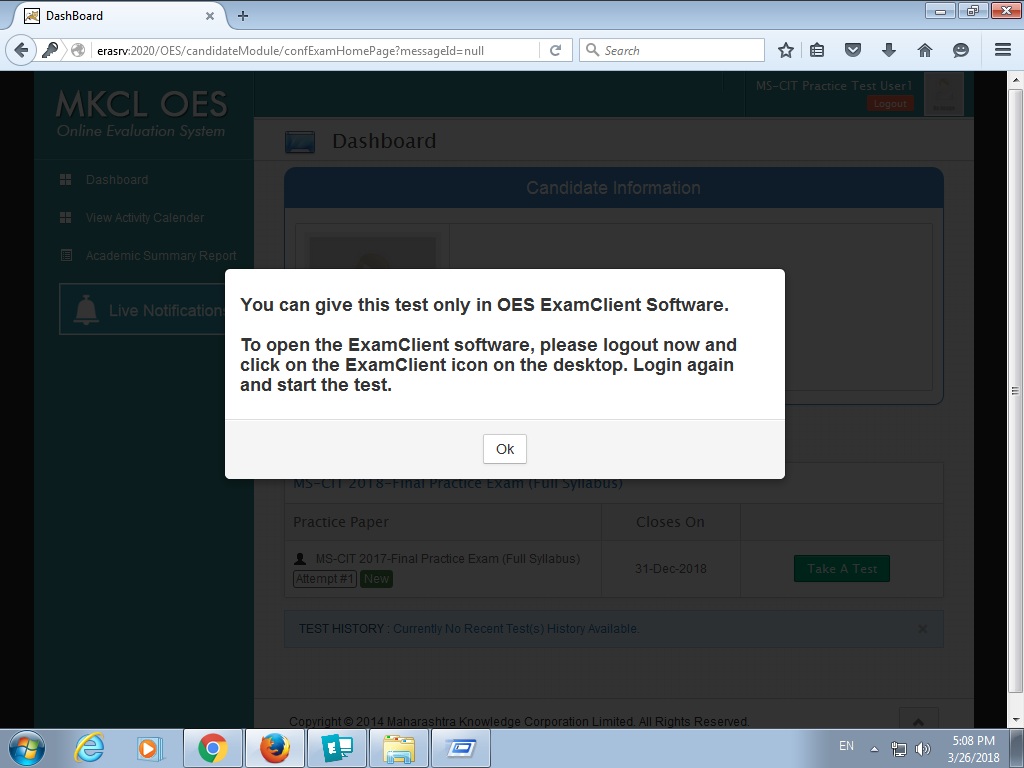Click the MKCL OES logo

(x=142, y=114)
